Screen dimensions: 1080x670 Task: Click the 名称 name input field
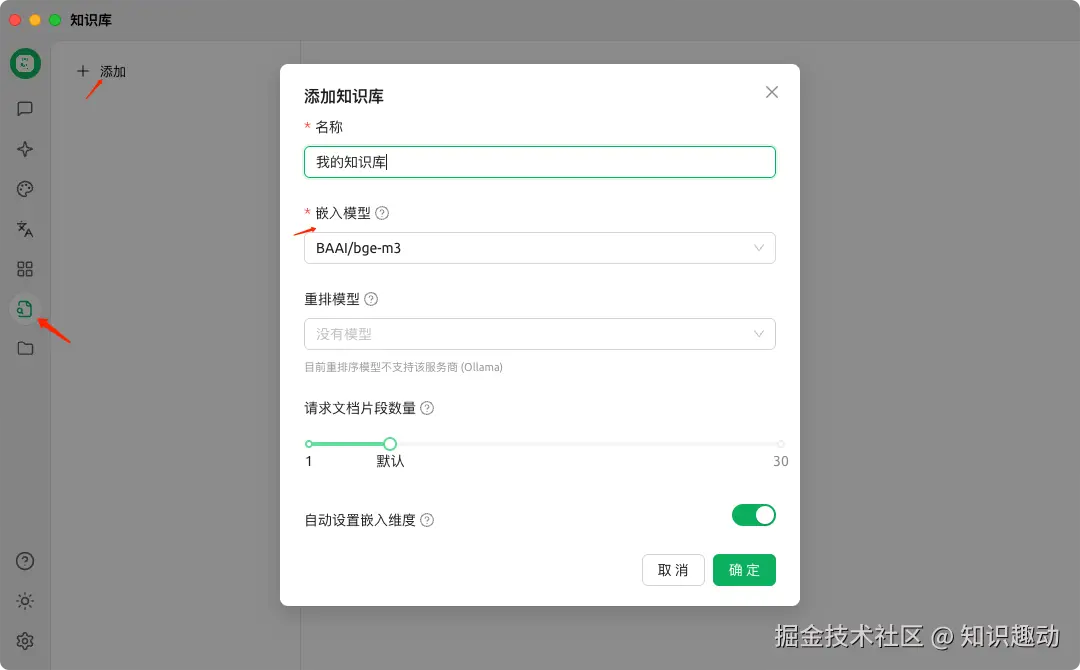(x=540, y=162)
